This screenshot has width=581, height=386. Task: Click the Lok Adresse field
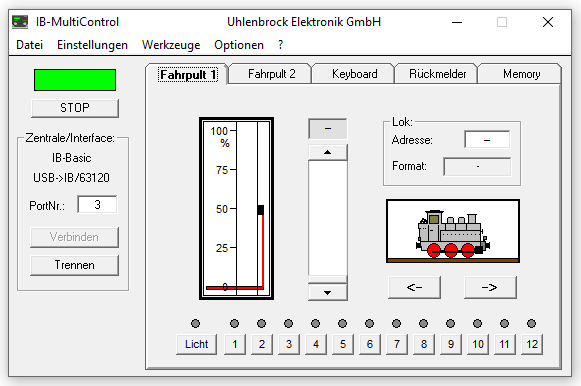click(487, 140)
